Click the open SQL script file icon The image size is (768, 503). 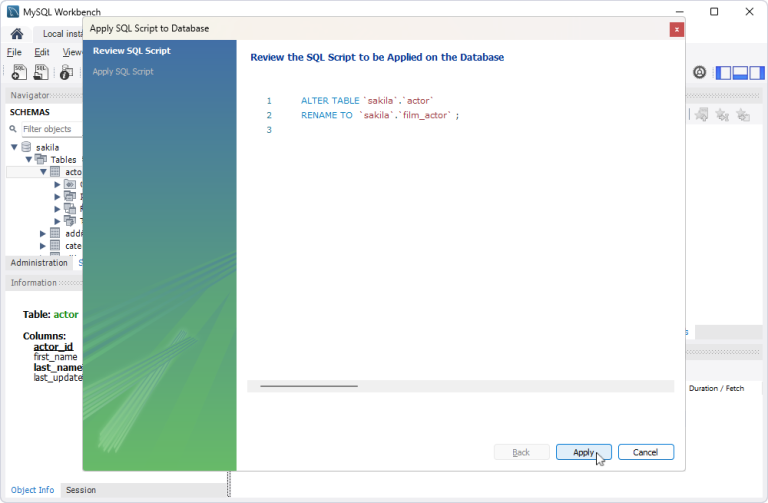pyautogui.click(x=42, y=72)
